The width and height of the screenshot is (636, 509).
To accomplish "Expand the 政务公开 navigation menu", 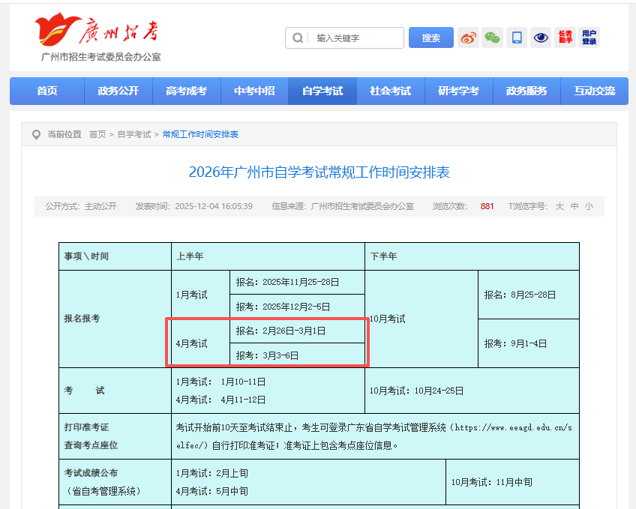I will click(x=118, y=91).
